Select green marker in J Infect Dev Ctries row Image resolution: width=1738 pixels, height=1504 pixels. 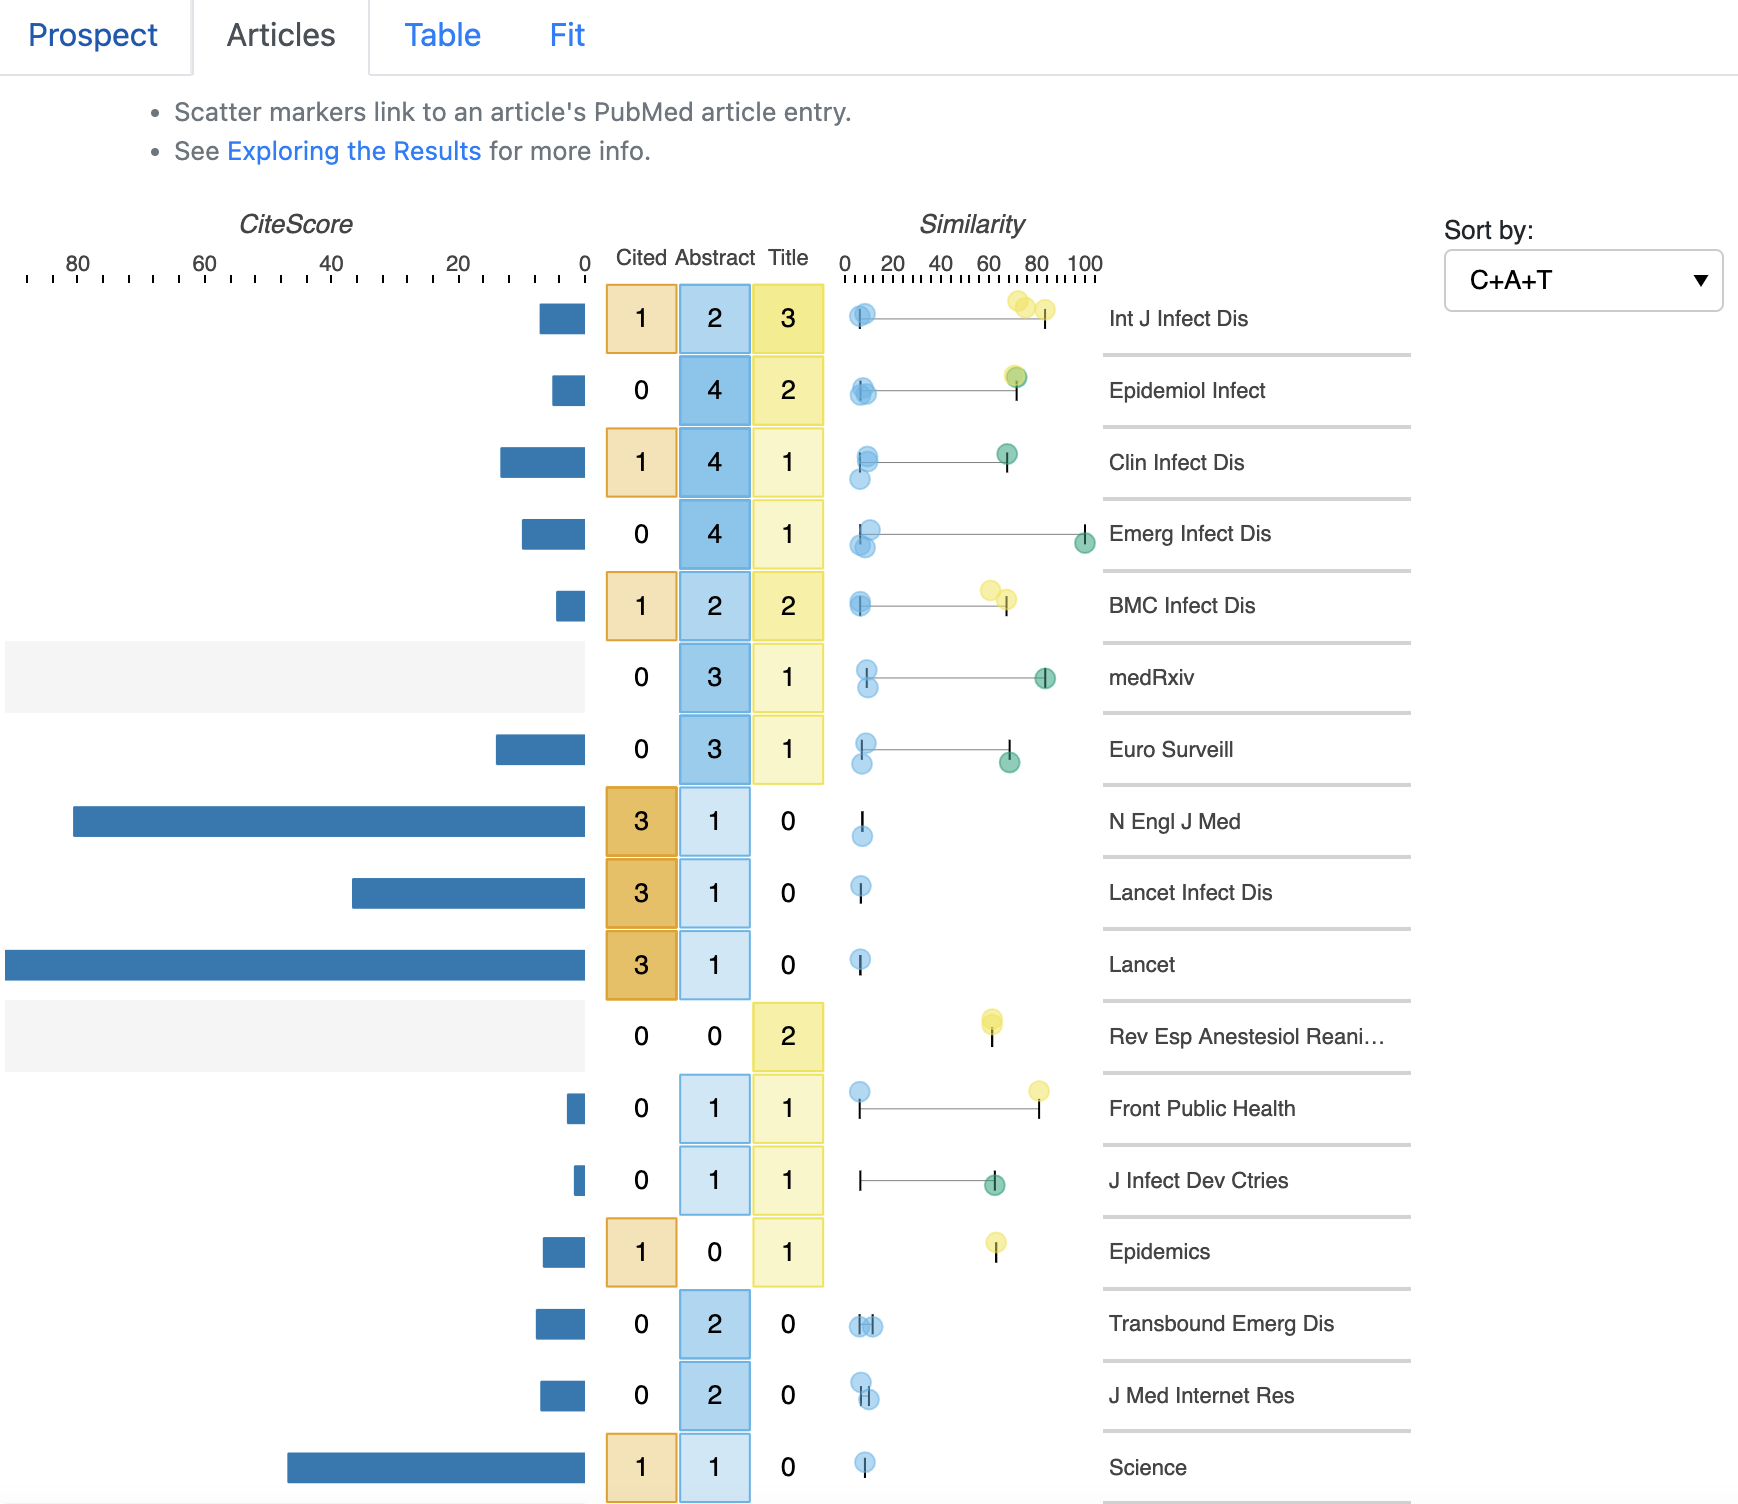994,1185
